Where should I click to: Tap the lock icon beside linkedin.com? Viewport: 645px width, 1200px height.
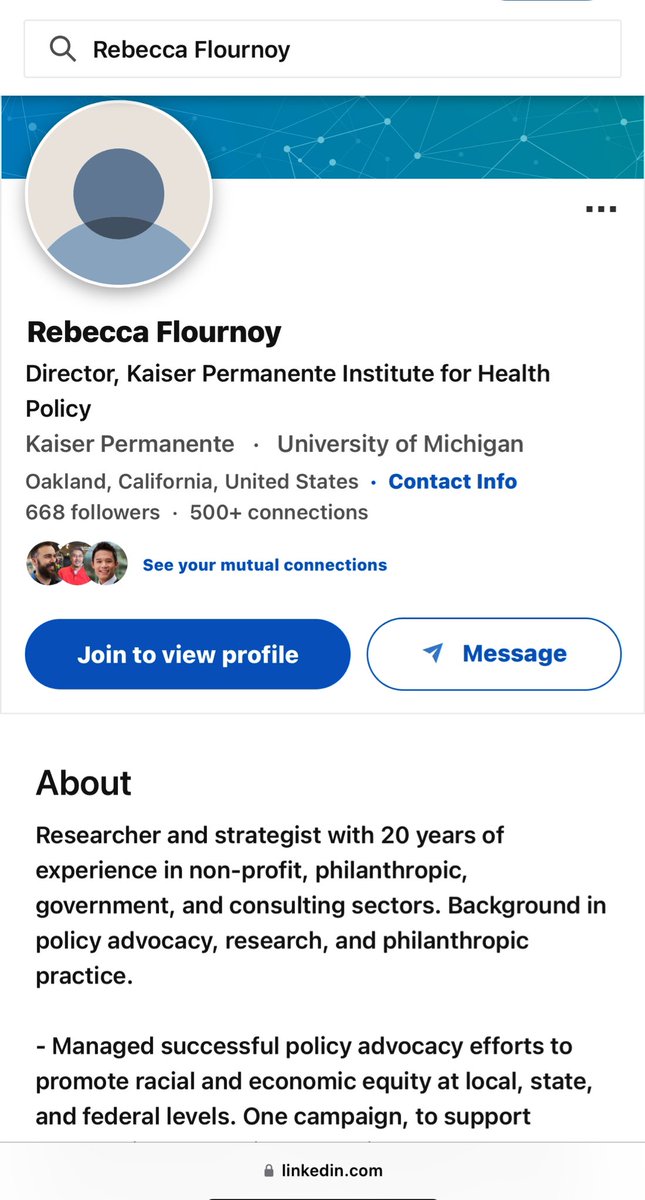(268, 1170)
